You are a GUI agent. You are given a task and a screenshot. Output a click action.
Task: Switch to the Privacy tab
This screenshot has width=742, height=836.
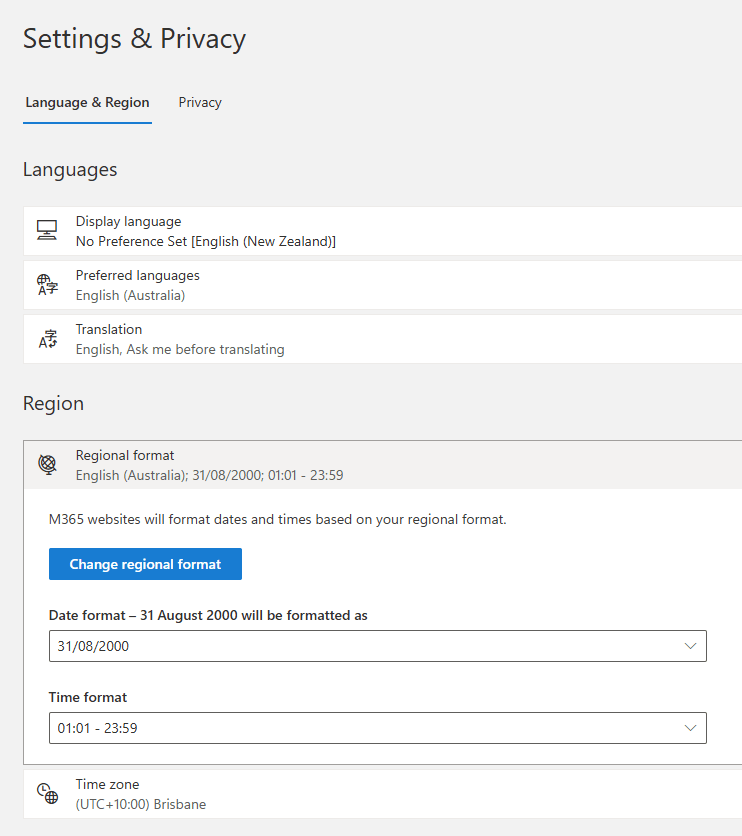[200, 102]
